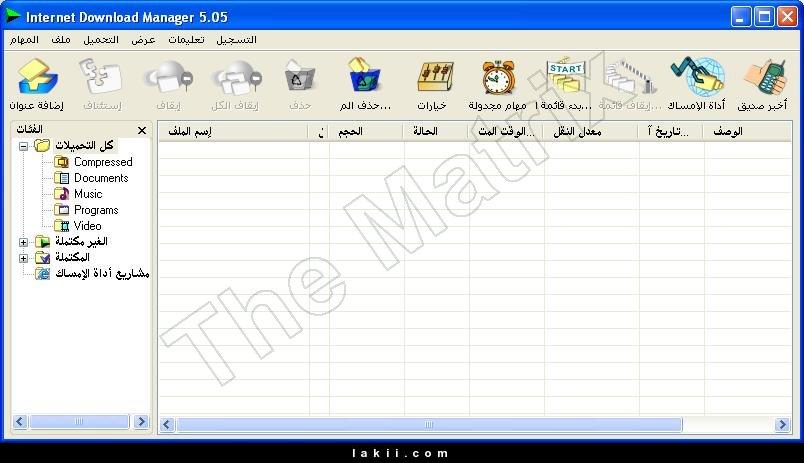The image size is (804, 463).
Task: Sort by Status (الحالة) column header
Action: 436,131
